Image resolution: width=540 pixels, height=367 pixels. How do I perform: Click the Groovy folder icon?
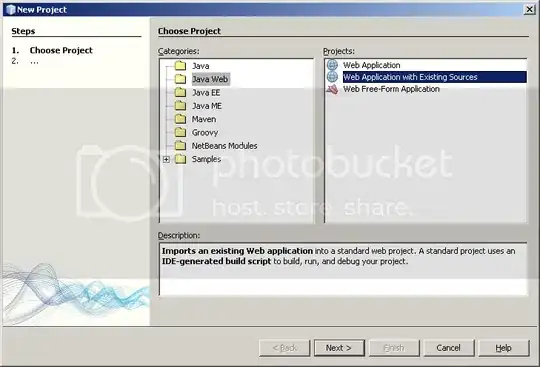pyautogui.click(x=180, y=132)
